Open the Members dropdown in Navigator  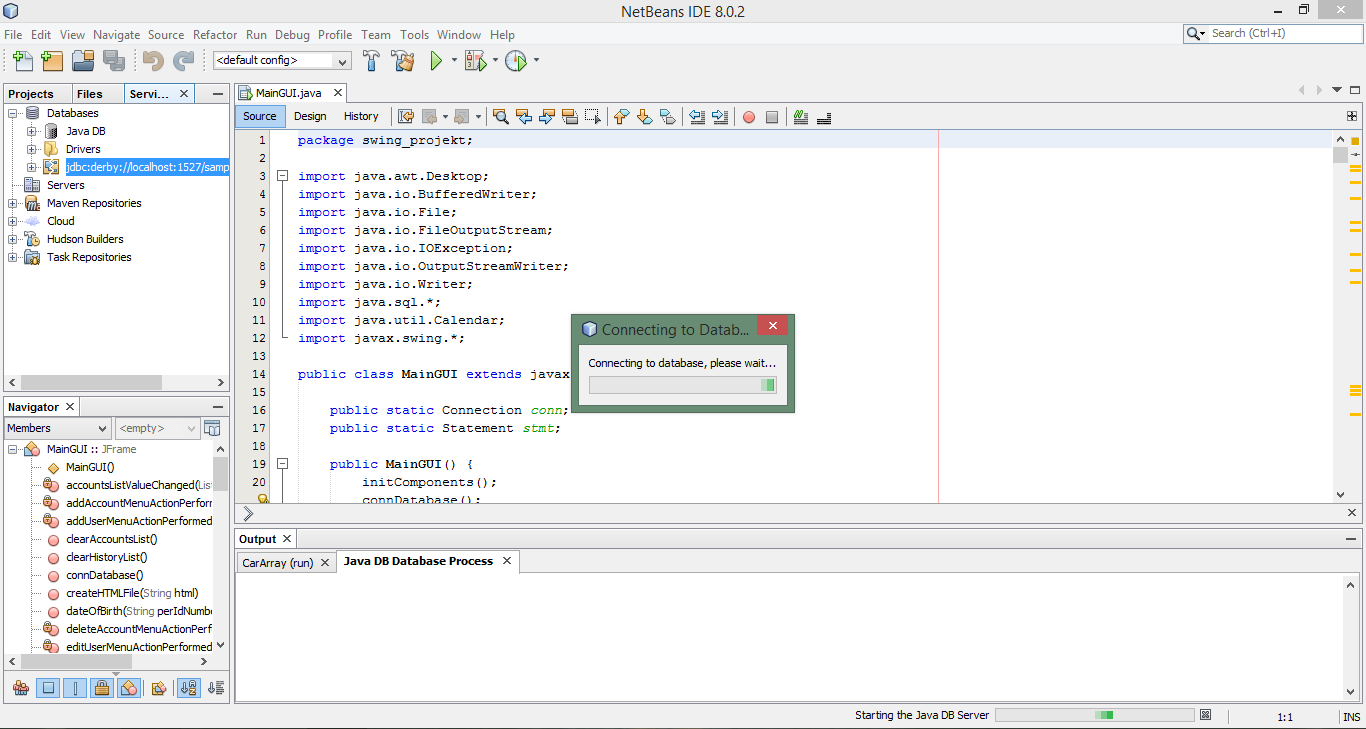[58, 428]
